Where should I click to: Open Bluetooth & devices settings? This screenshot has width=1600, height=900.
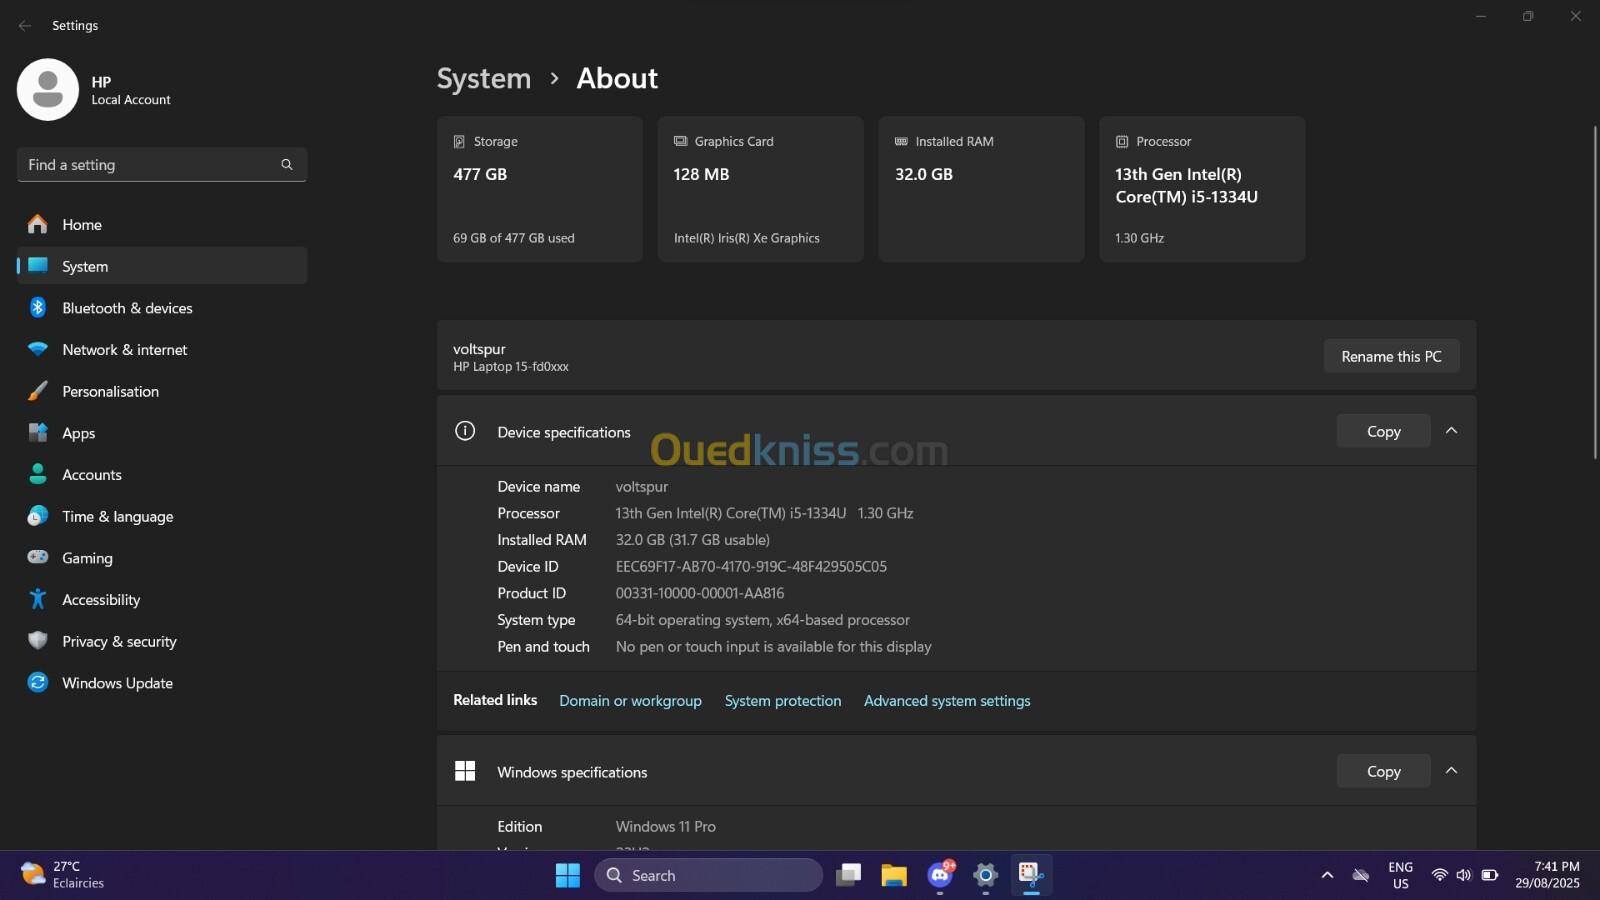(x=162, y=308)
